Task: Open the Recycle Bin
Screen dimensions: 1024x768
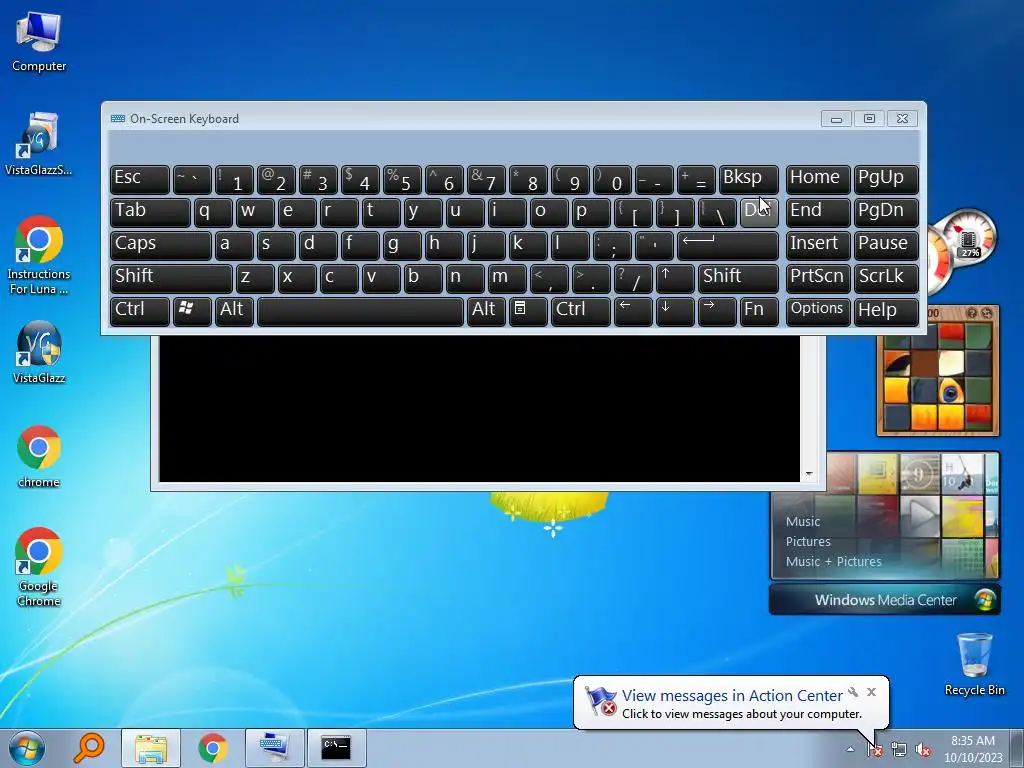Action: coord(974,664)
